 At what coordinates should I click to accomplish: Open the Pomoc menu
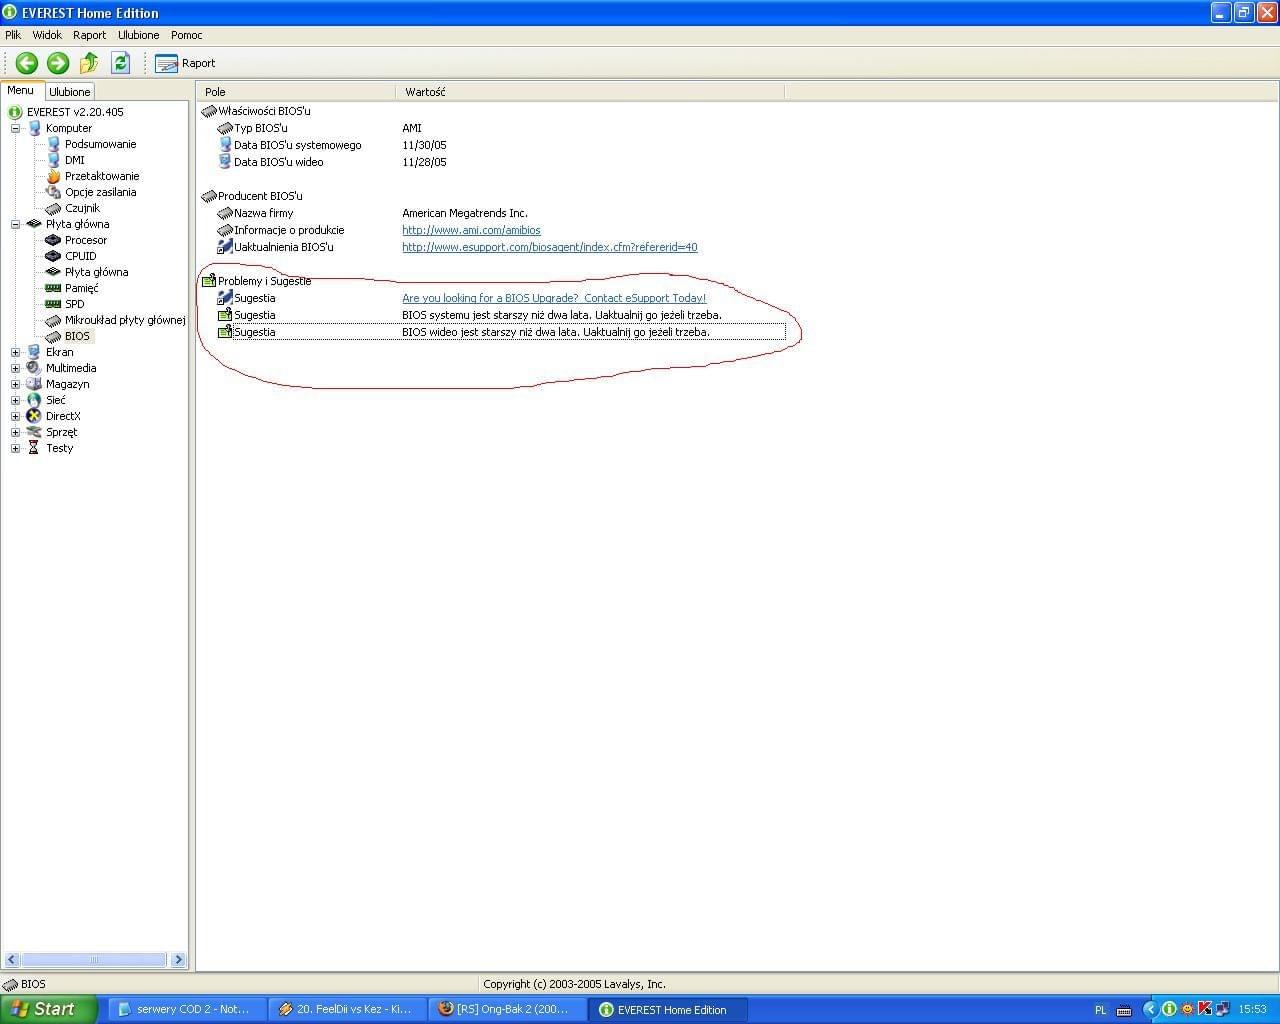pyautogui.click(x=186, y=35)
